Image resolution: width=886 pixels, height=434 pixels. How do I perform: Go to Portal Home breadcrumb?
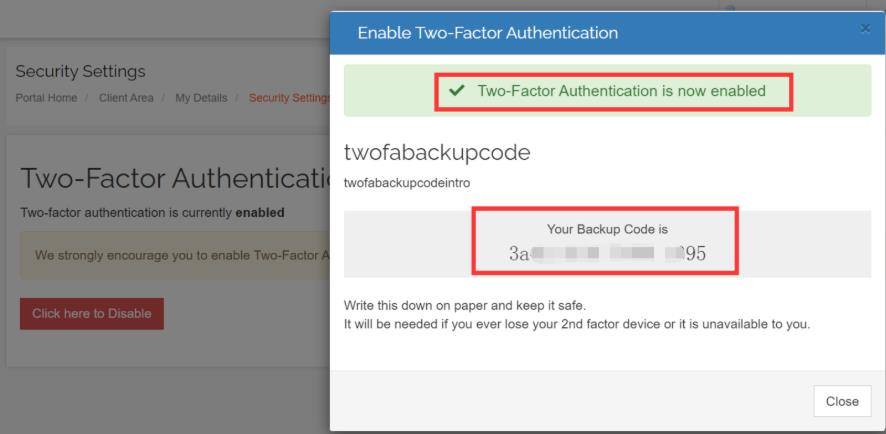click(46, 97)
